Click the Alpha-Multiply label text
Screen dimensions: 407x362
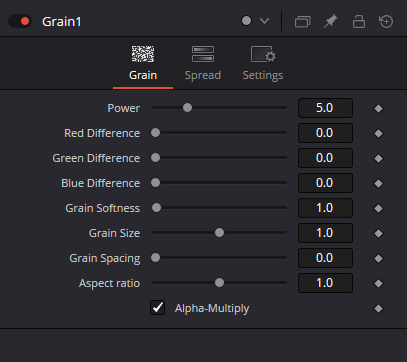(212, 309)
